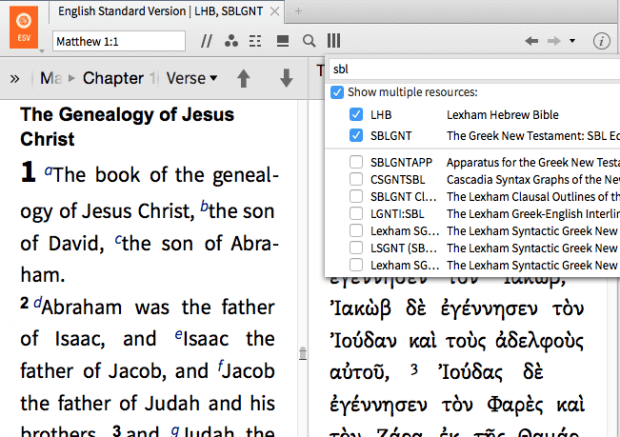This screenshot has height=437, width=620.
Task: Click 'Cascadia Syntax Graphs' resource title
Action: point(533,180)
